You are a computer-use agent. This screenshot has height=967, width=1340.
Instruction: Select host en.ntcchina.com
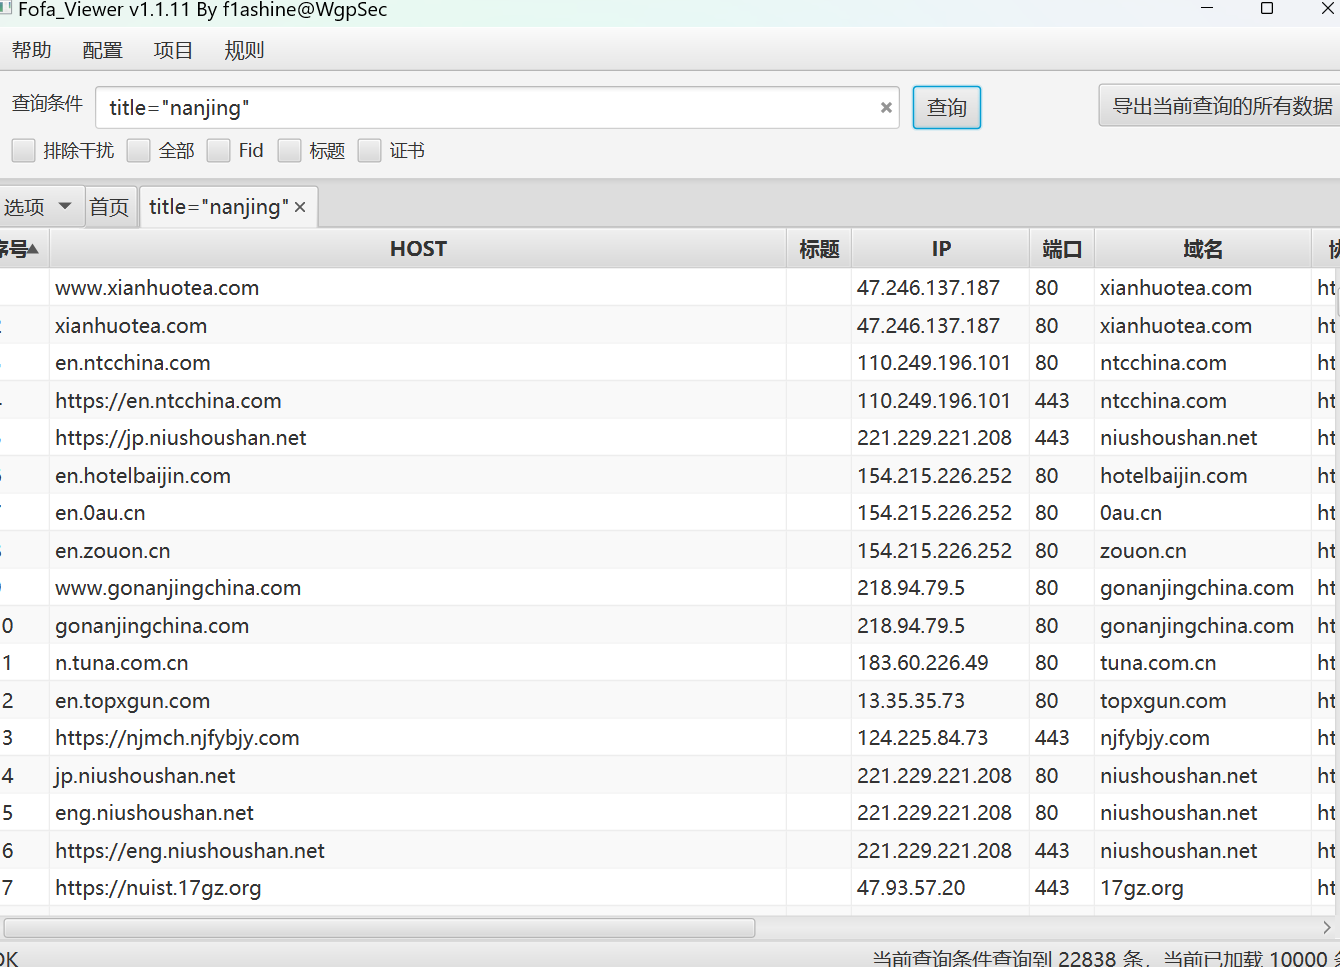click(133, 363)
